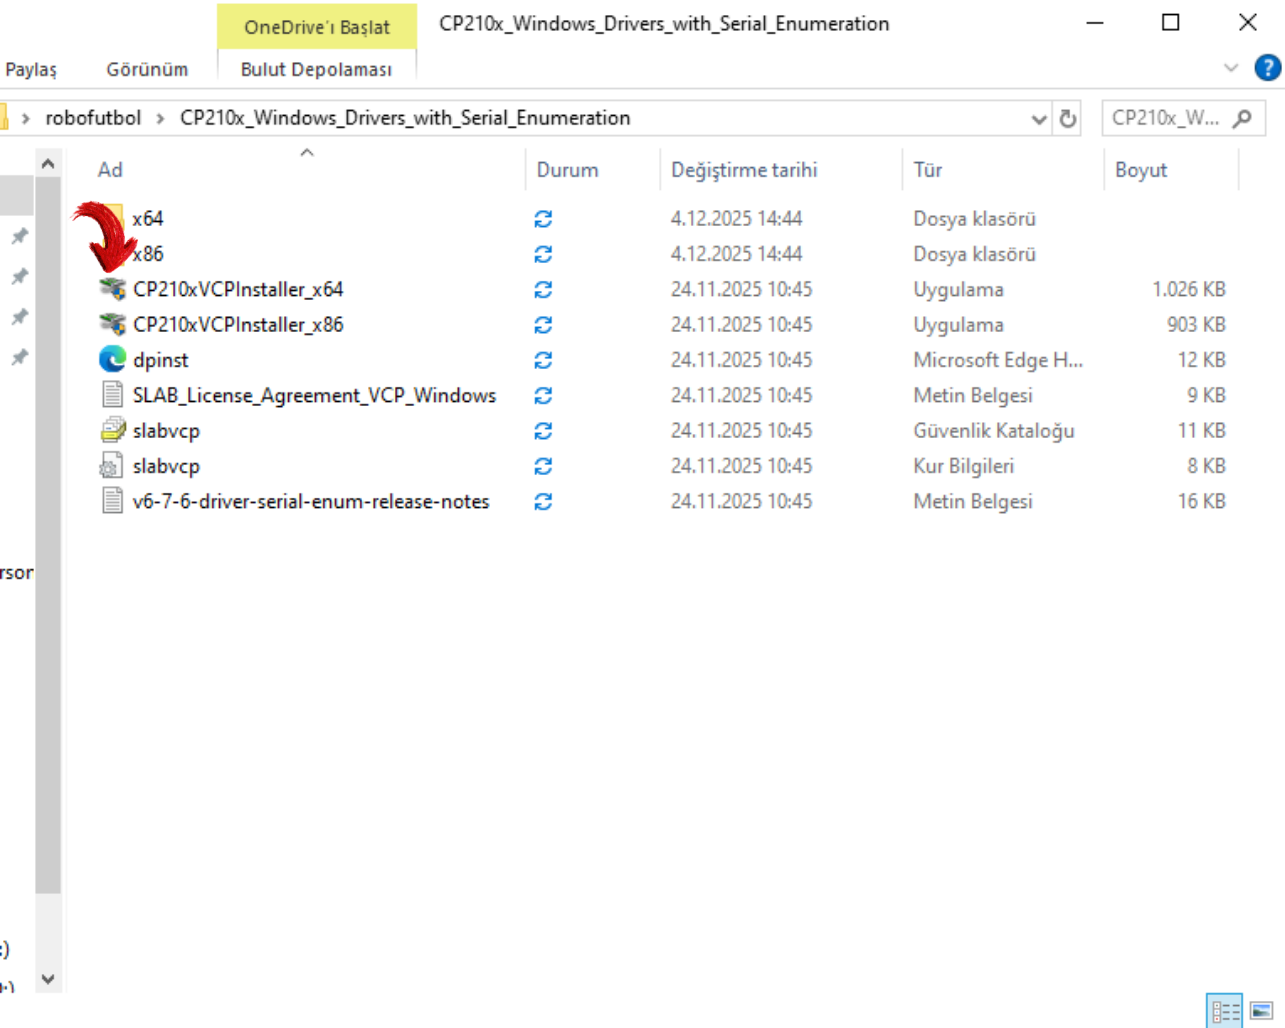The height and width of the screenshot is (1028, 1285).
Task: Switch to large icons view layout
Action: pos(1262,1010)
